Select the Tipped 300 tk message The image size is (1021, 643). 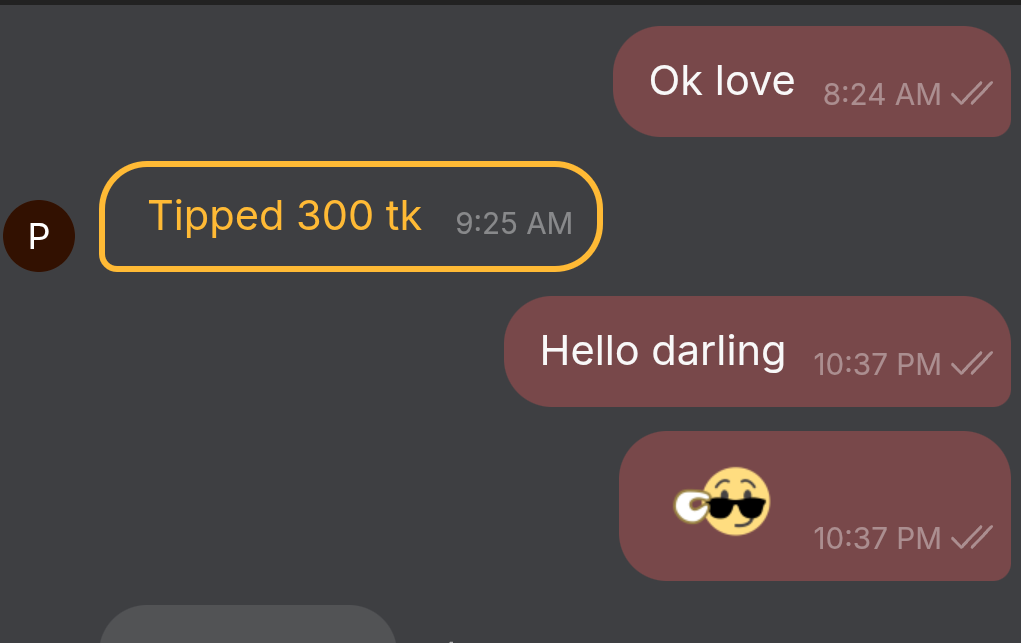350,216
